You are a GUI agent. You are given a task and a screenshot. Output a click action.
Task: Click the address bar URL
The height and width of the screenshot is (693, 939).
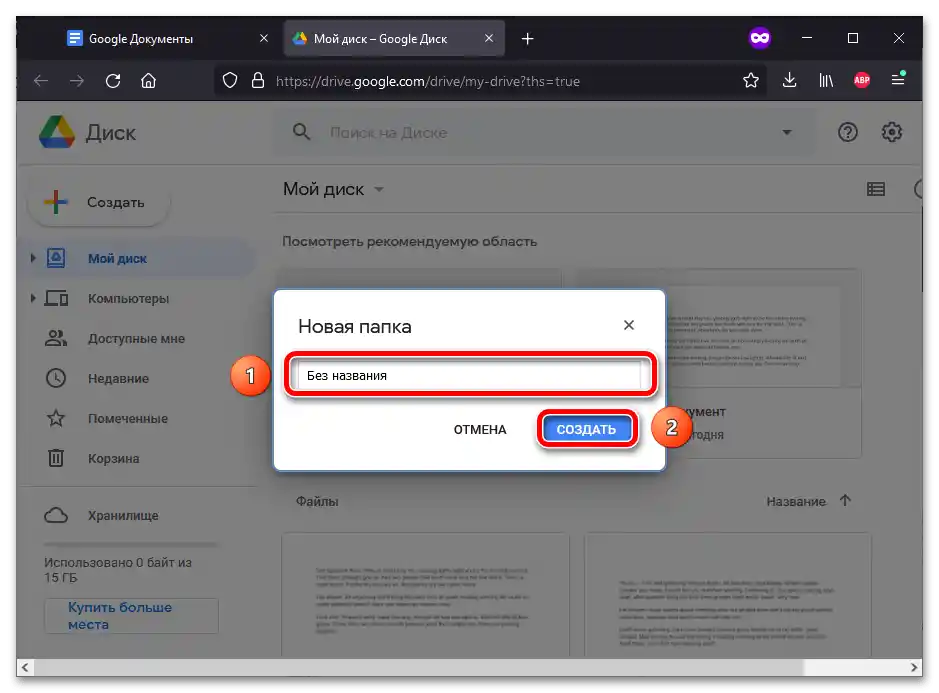tap(428, 81)
